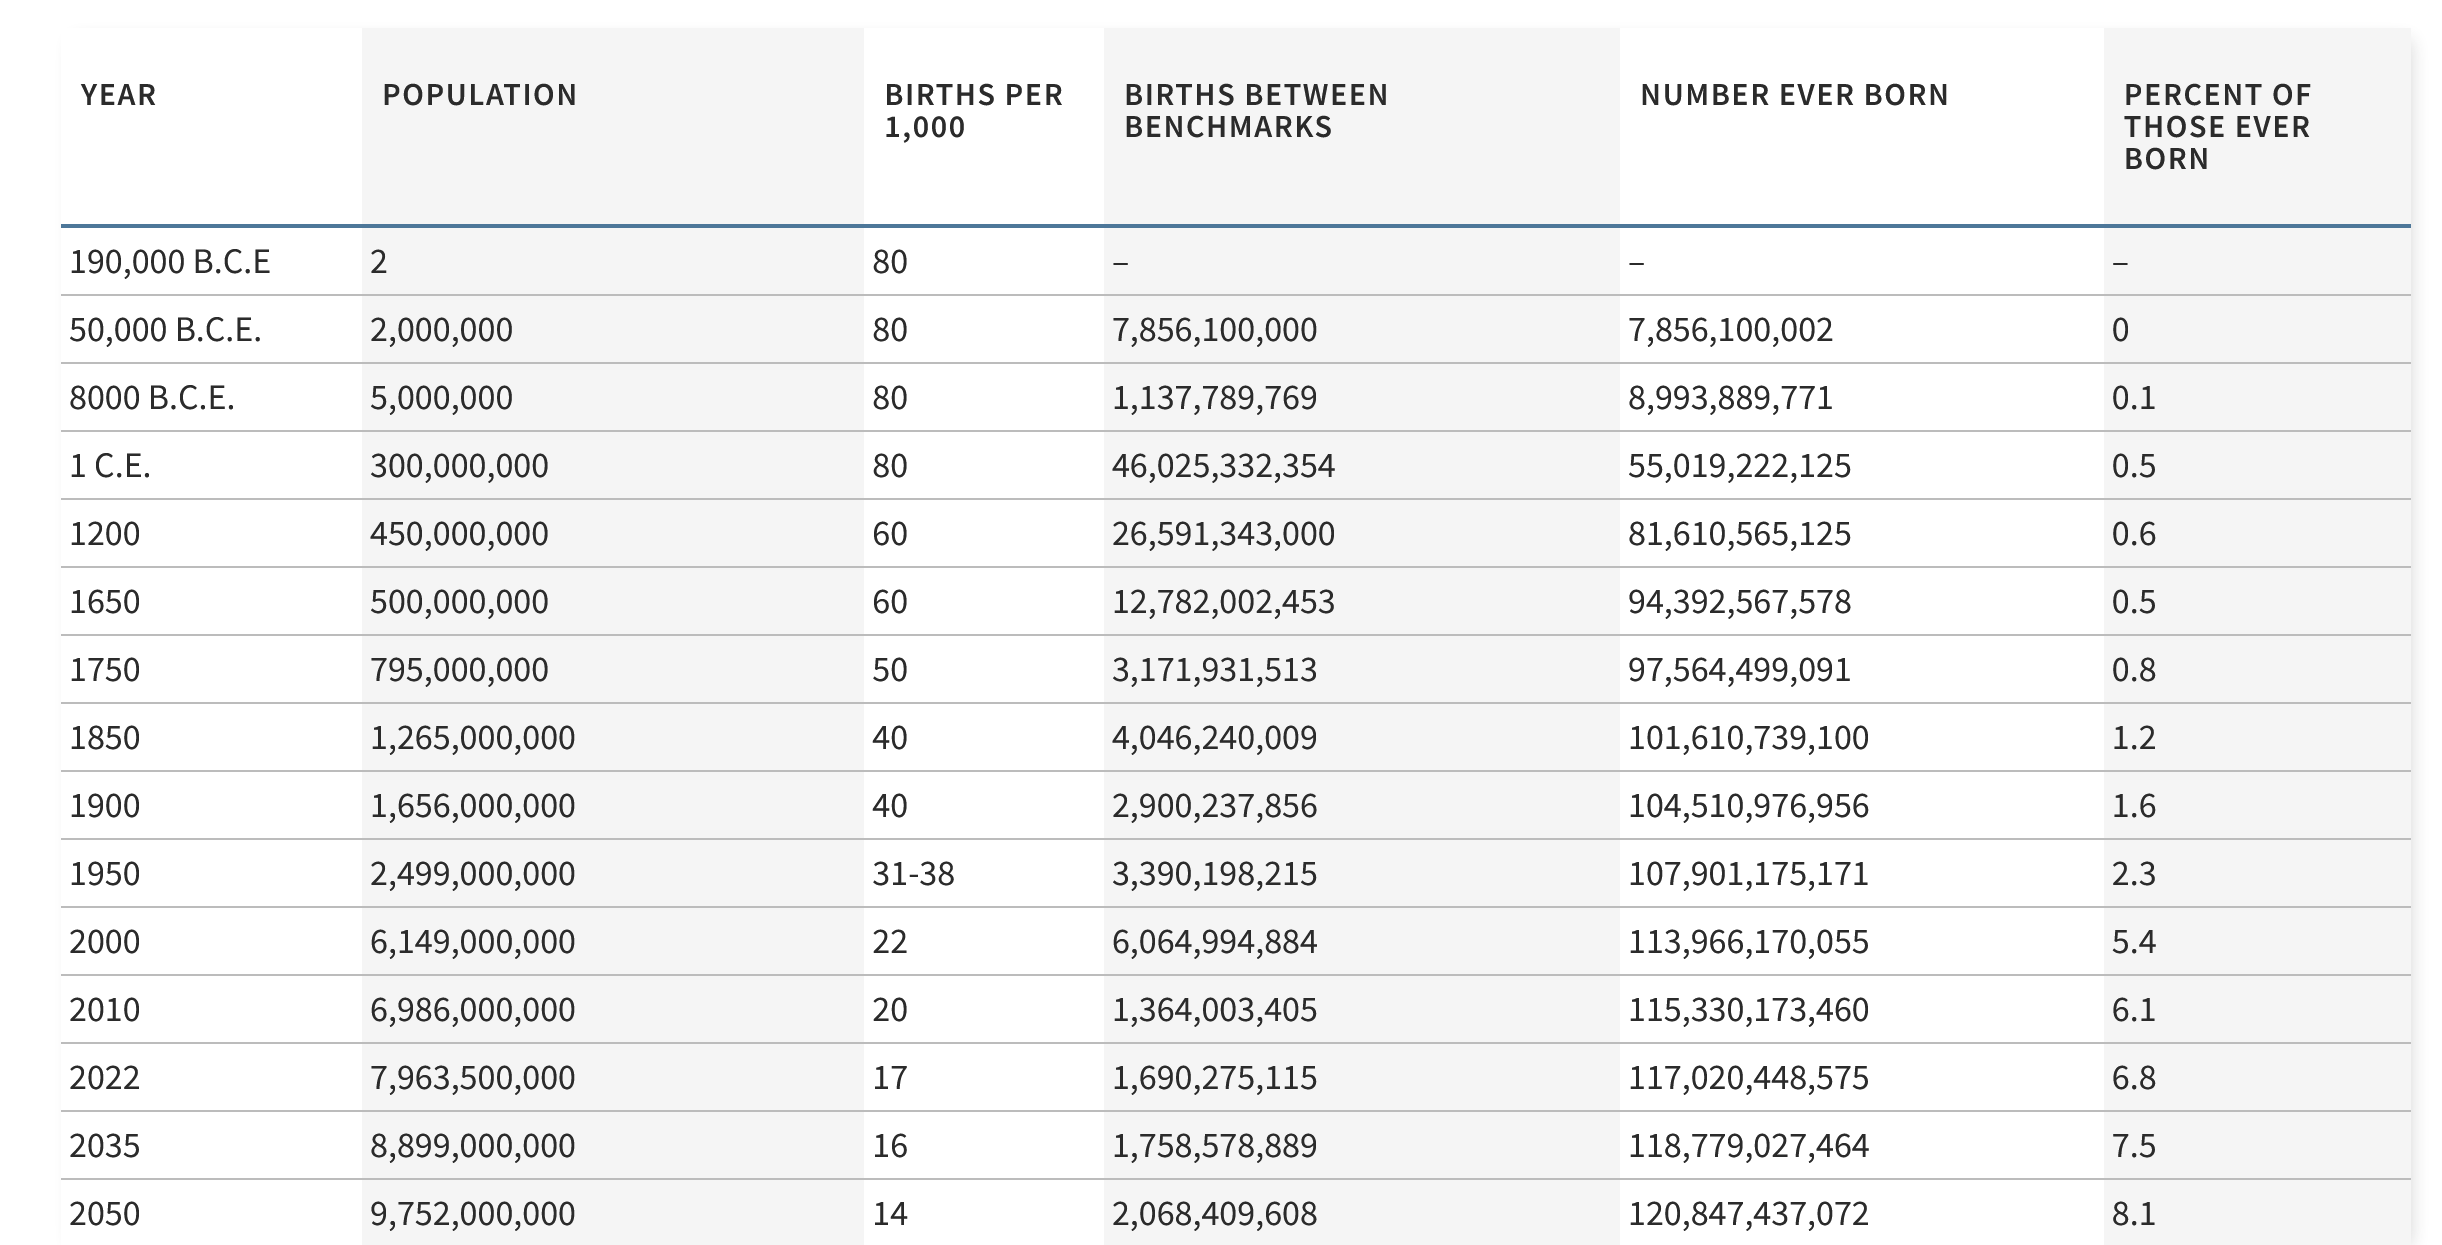The image size is (2442, 1245).
Task: Click population value 5,000,000
Action: point(441,398)
